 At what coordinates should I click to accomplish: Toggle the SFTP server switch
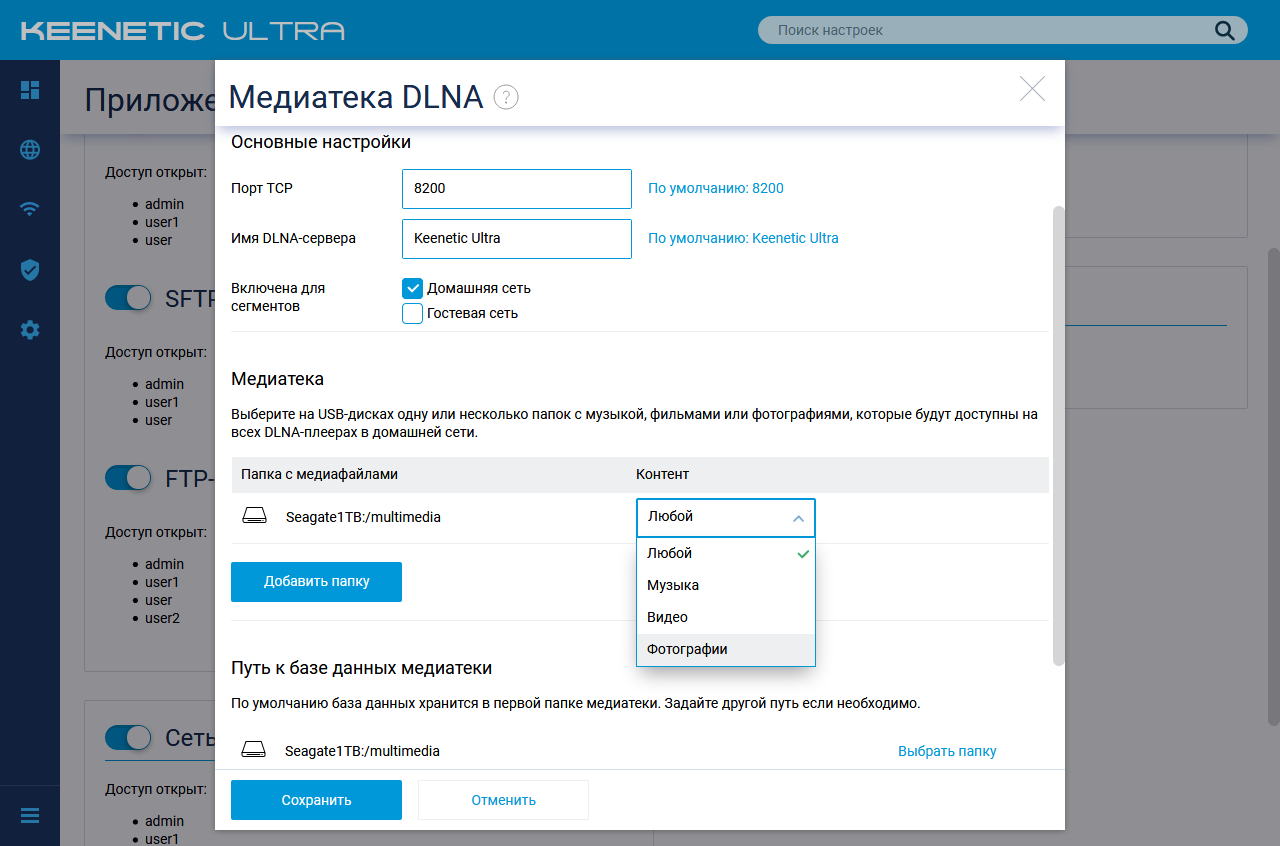128,298
